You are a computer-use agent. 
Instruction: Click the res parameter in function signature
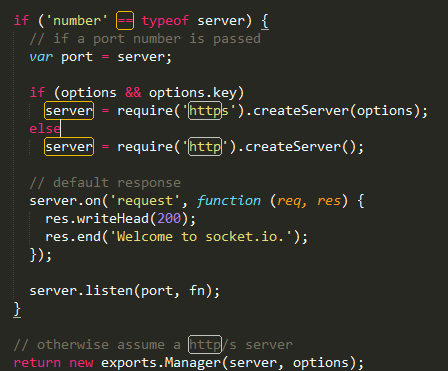click(x=329, y=201)
